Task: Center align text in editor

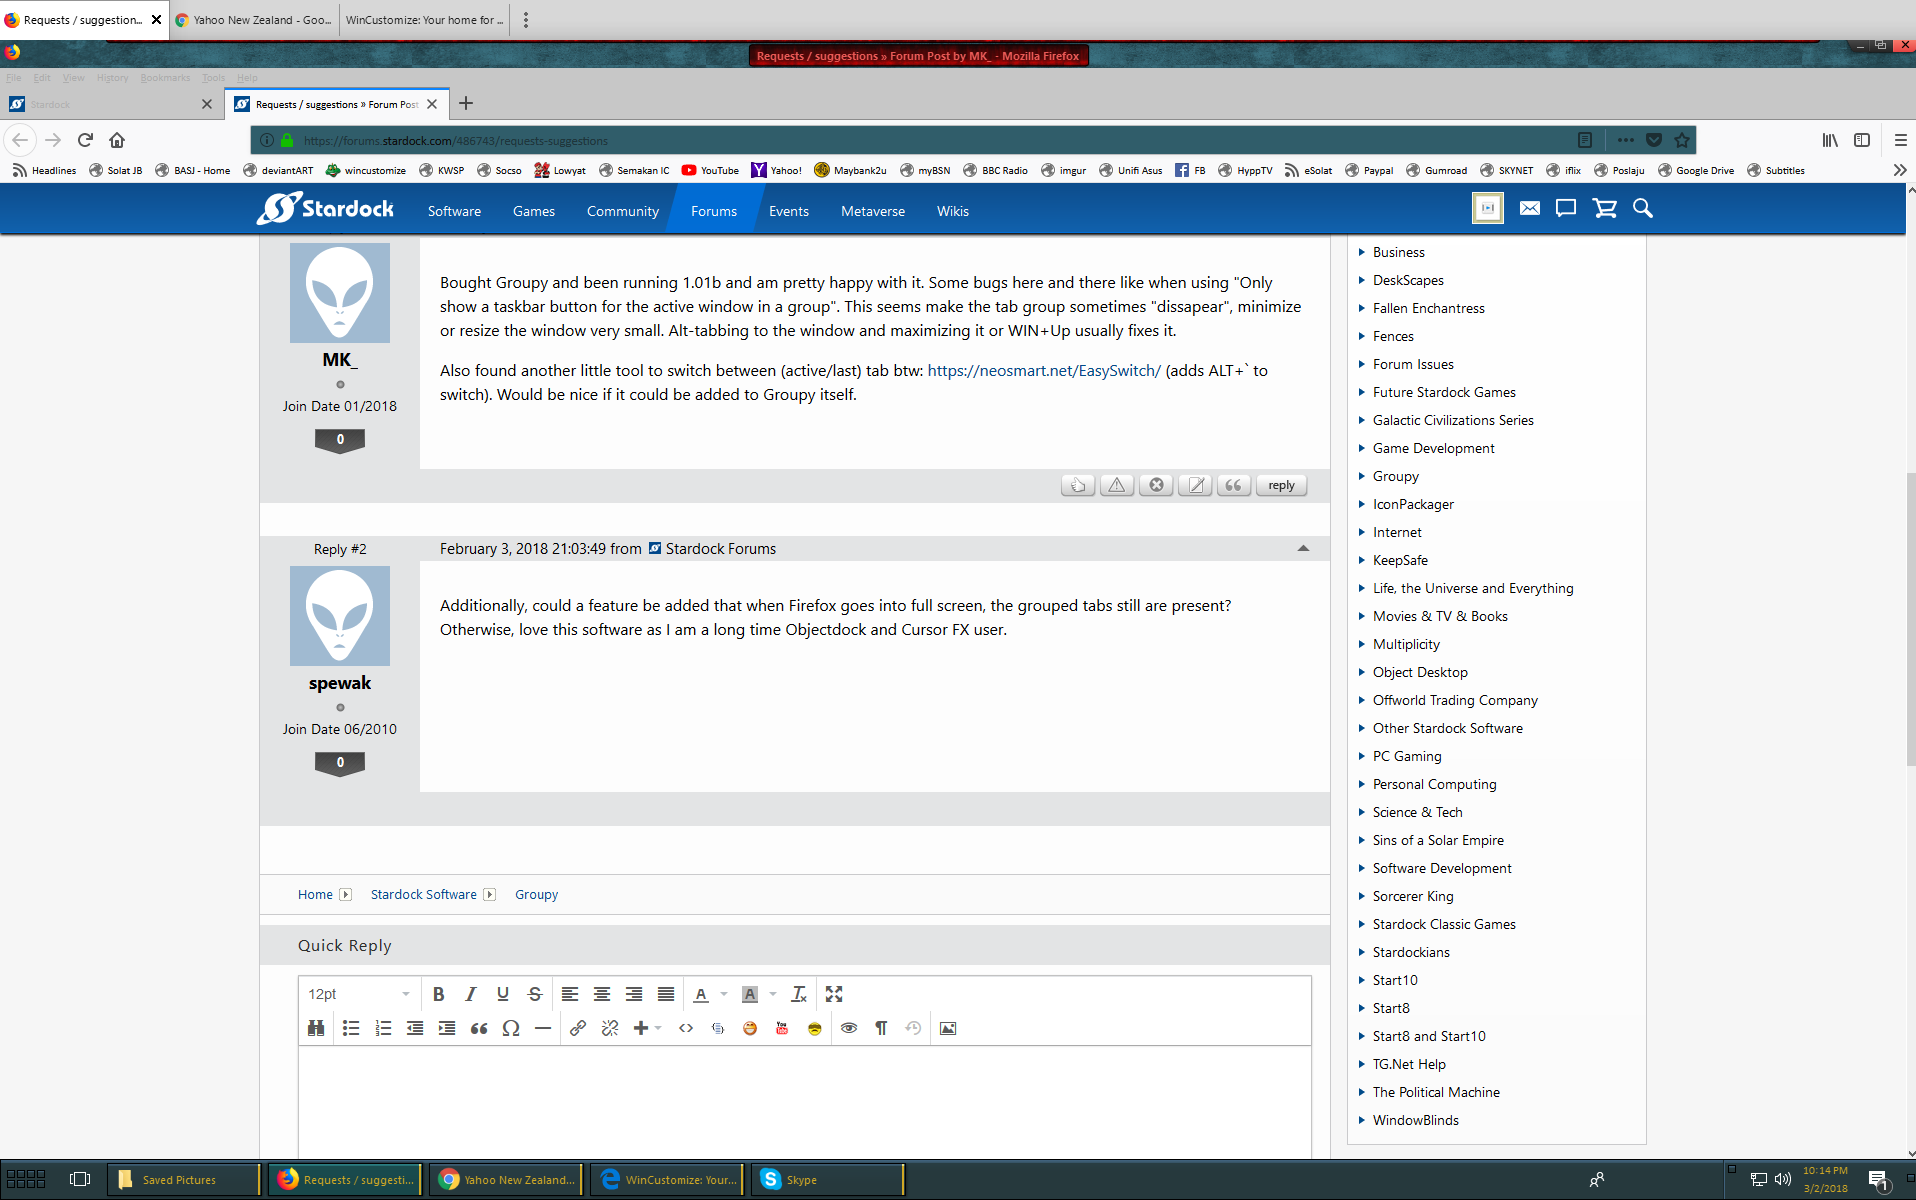Action: coord(602,994)
